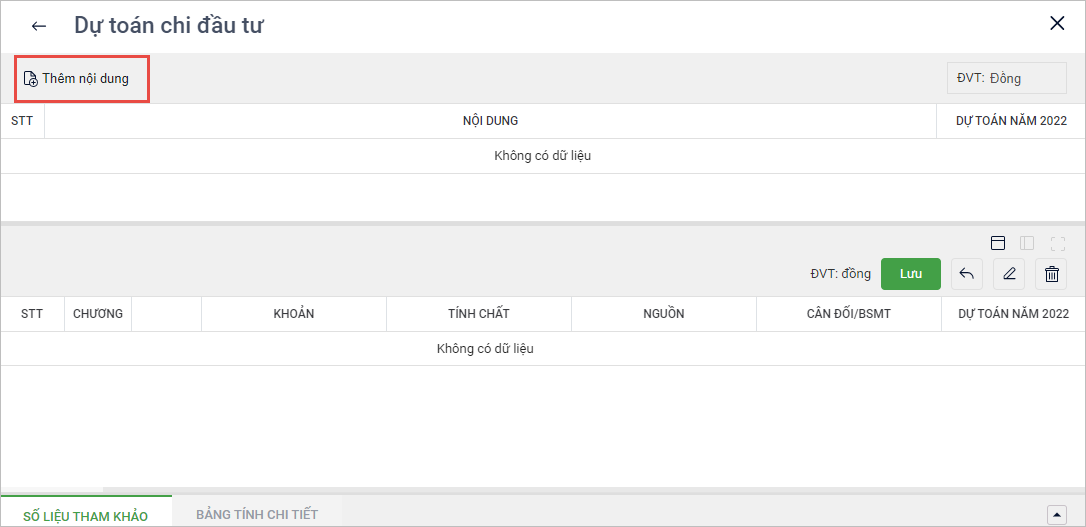Close the Dự toán chi đầu tư dialog
This screenshot has height=527, width=1086.
1057,24
